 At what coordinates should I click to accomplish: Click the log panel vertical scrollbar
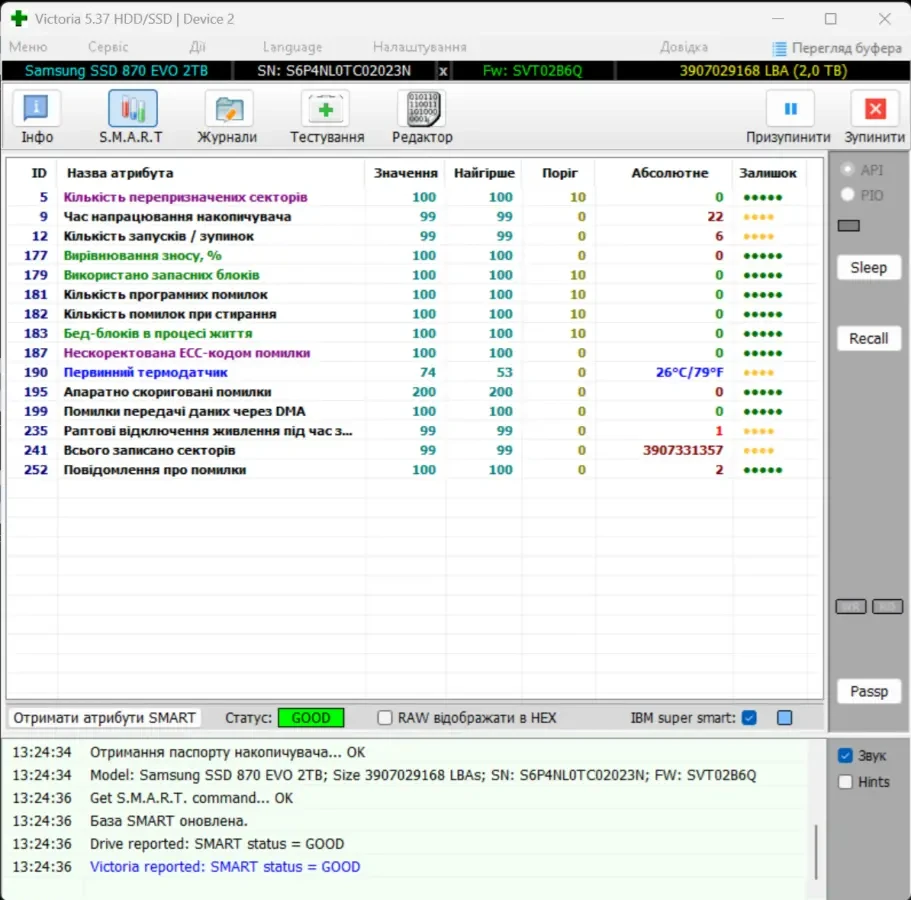pos(816,851)
